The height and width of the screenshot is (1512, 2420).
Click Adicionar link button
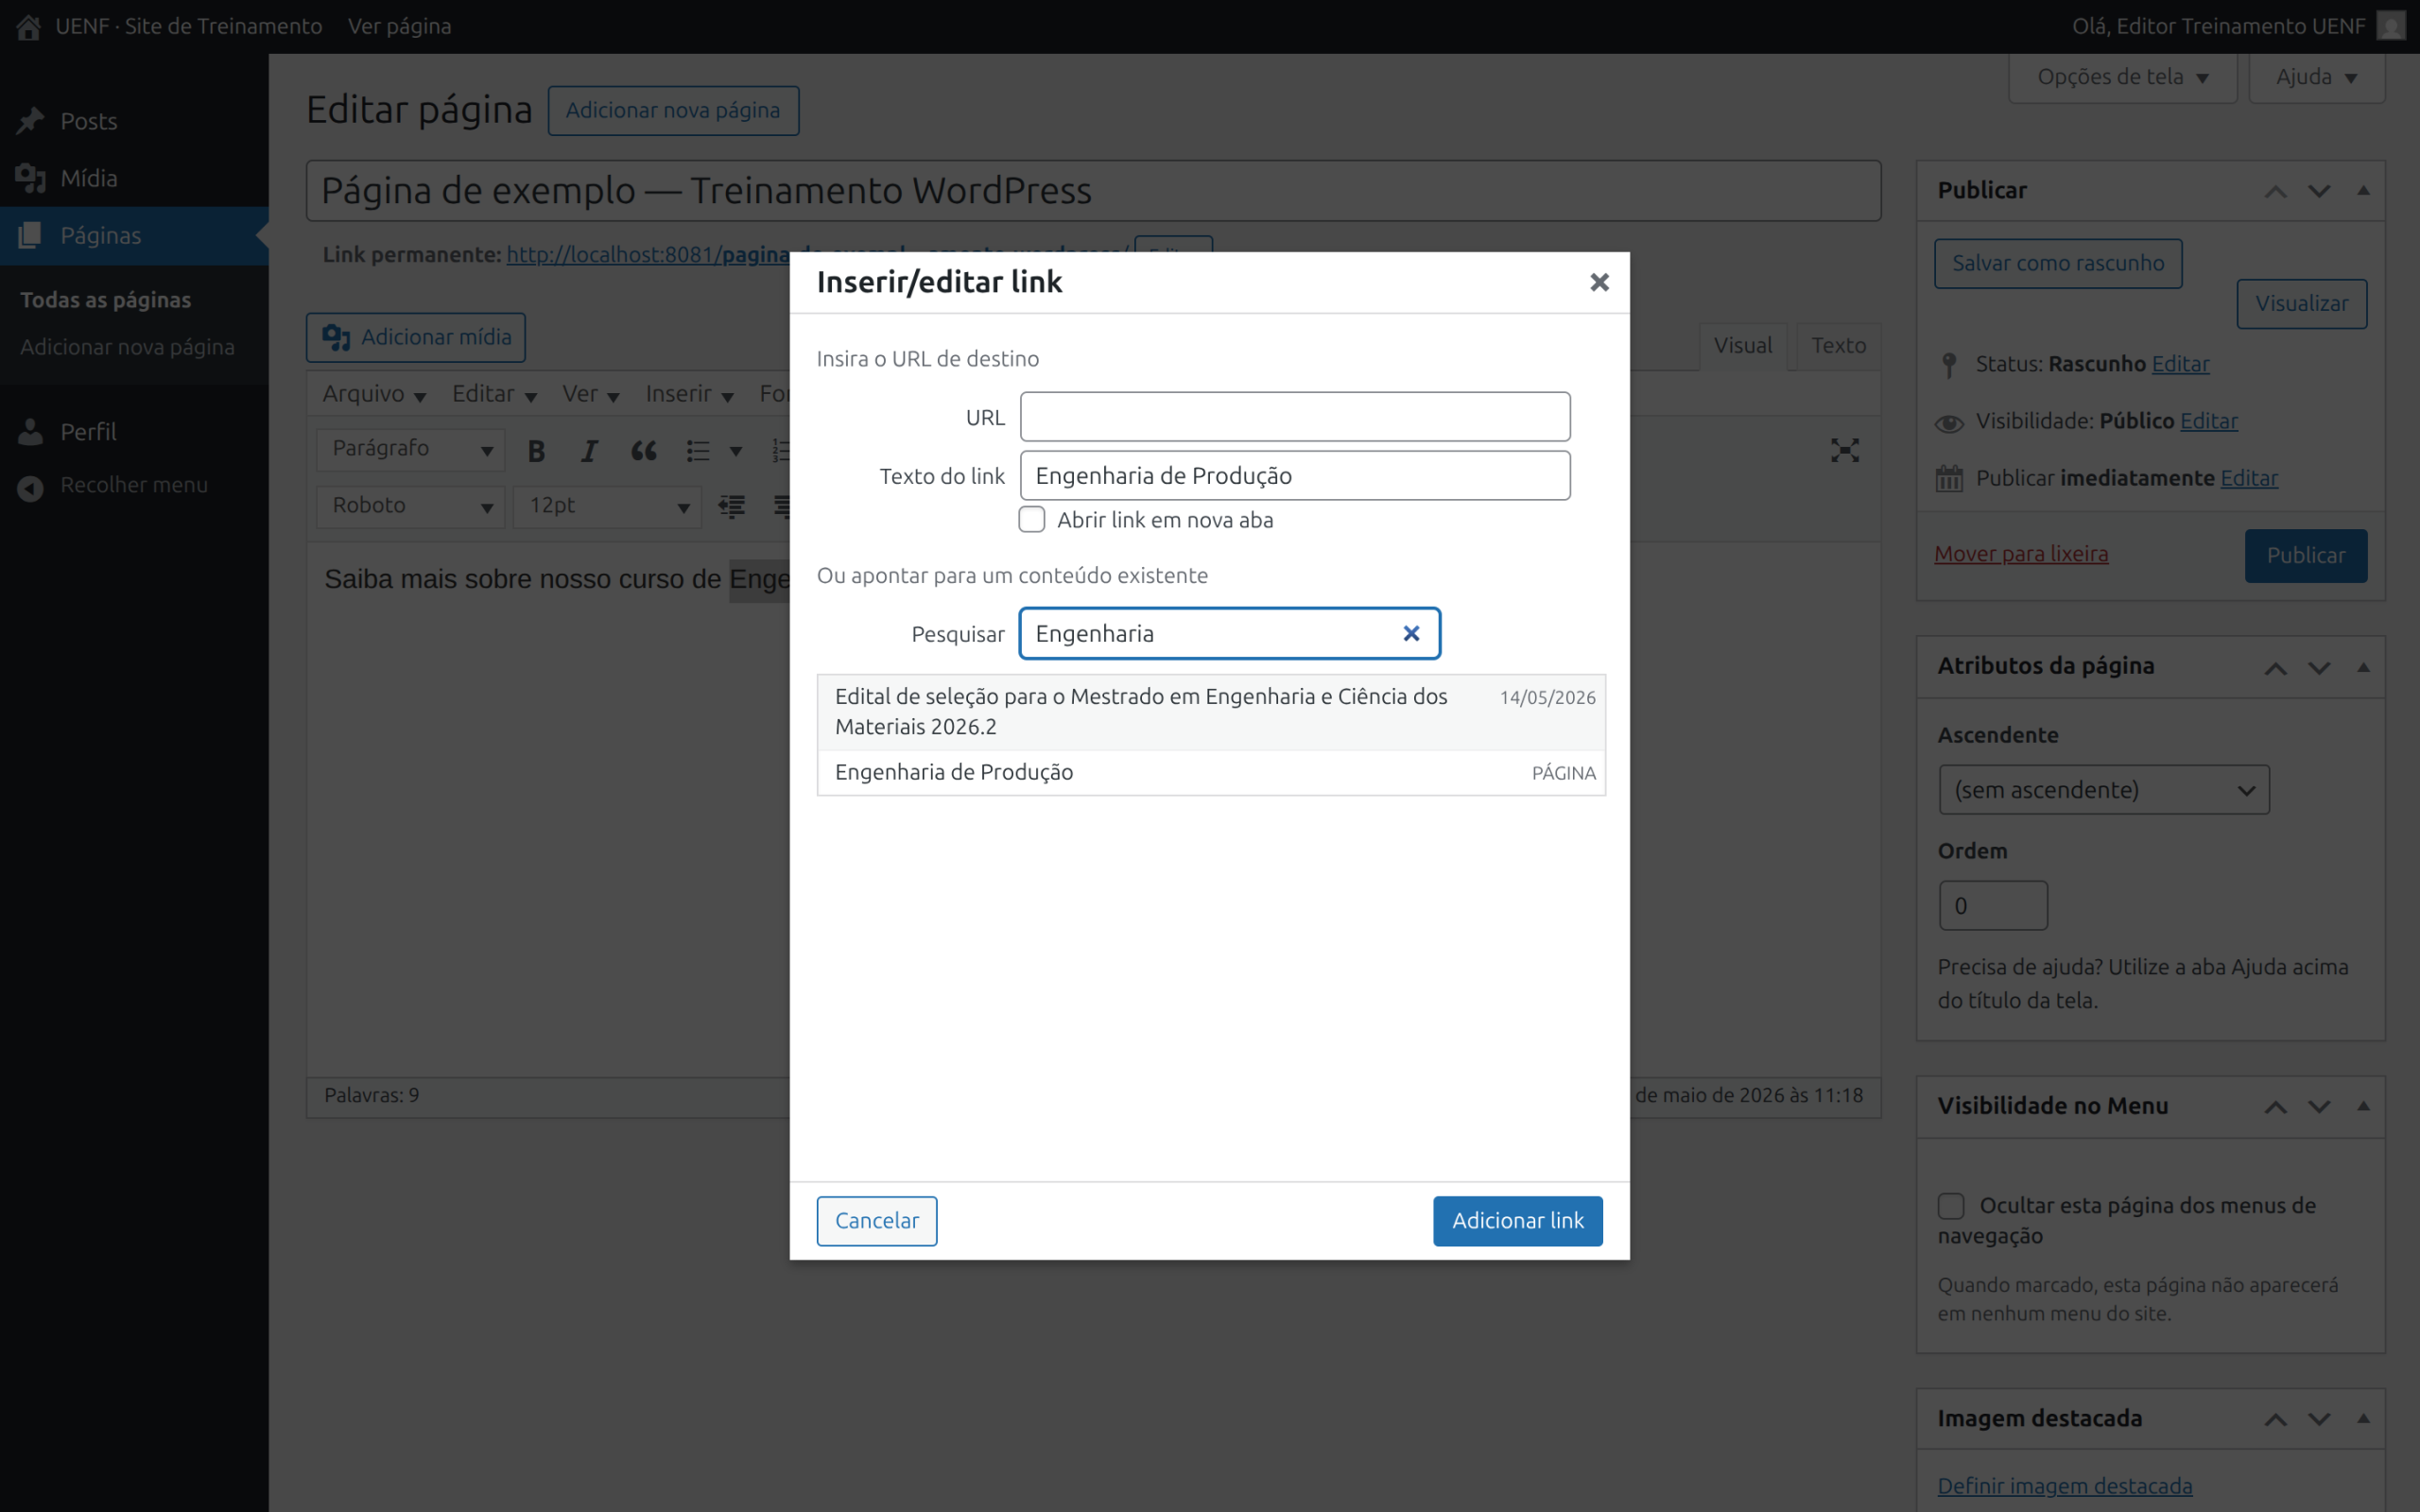1517,1221
